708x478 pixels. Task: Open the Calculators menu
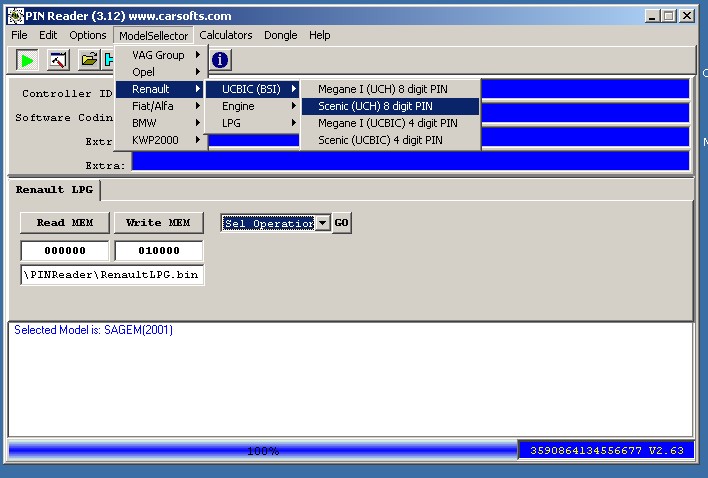pos(226,35)
